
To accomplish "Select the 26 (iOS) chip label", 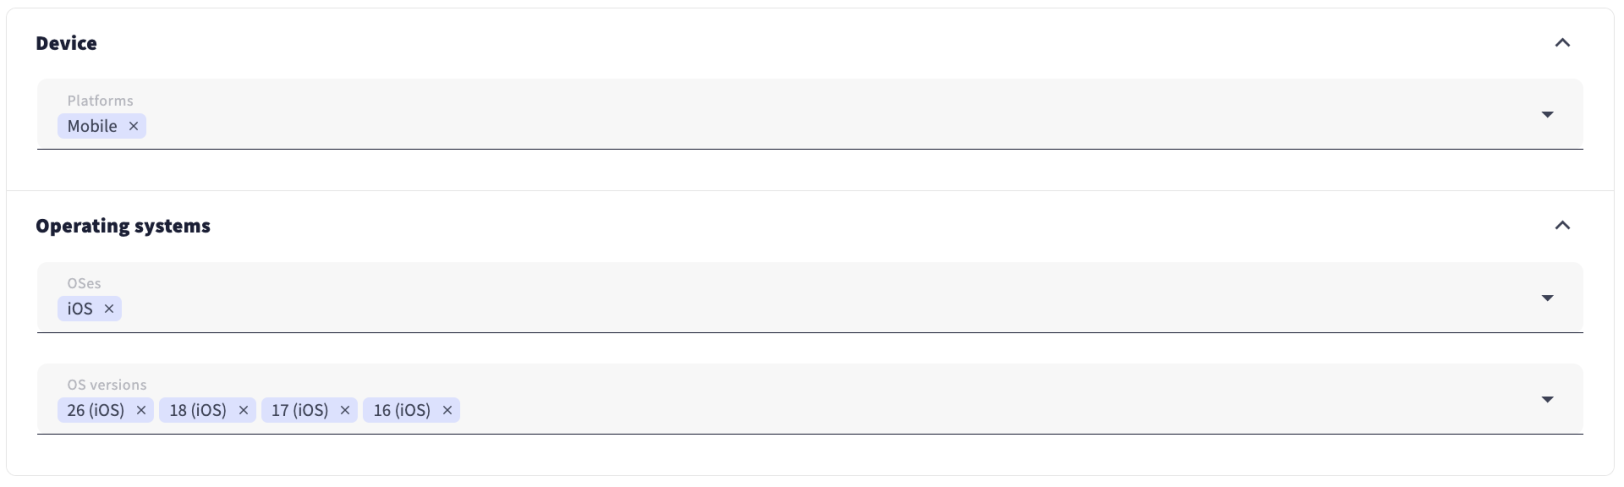I will (96, 410).
